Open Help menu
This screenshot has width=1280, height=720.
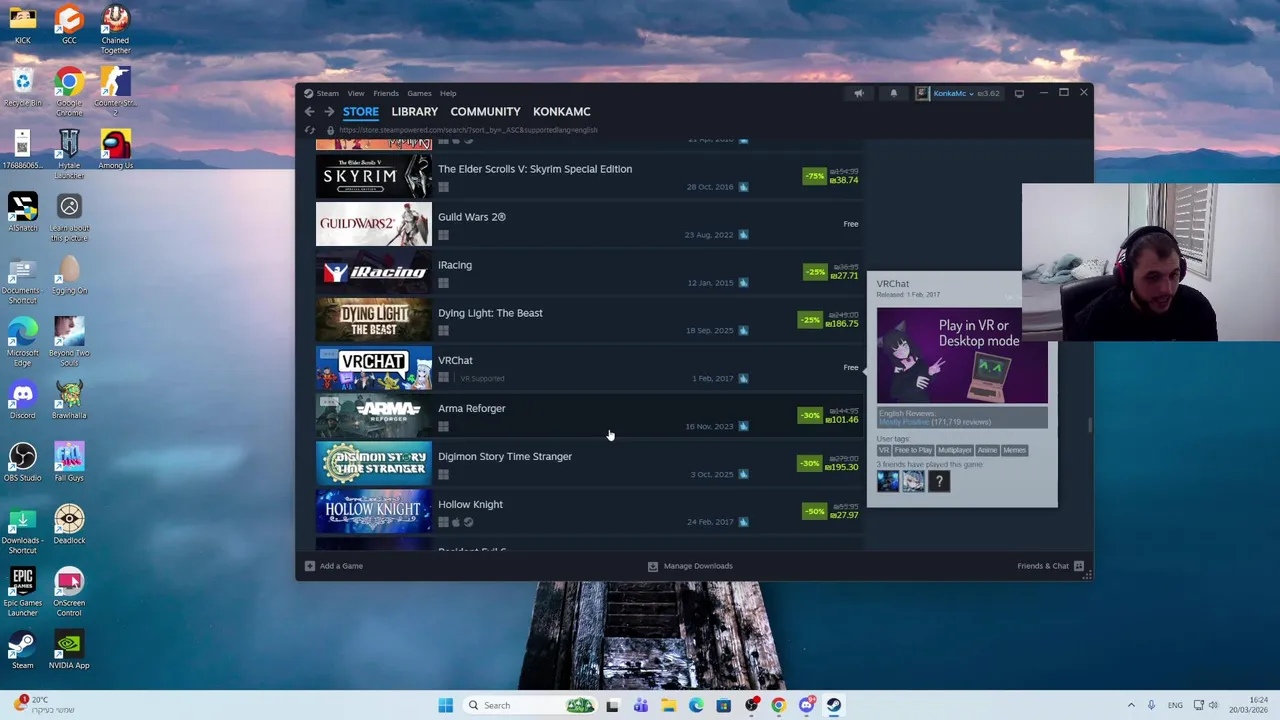pyautogui.click(x=448, y=93)
